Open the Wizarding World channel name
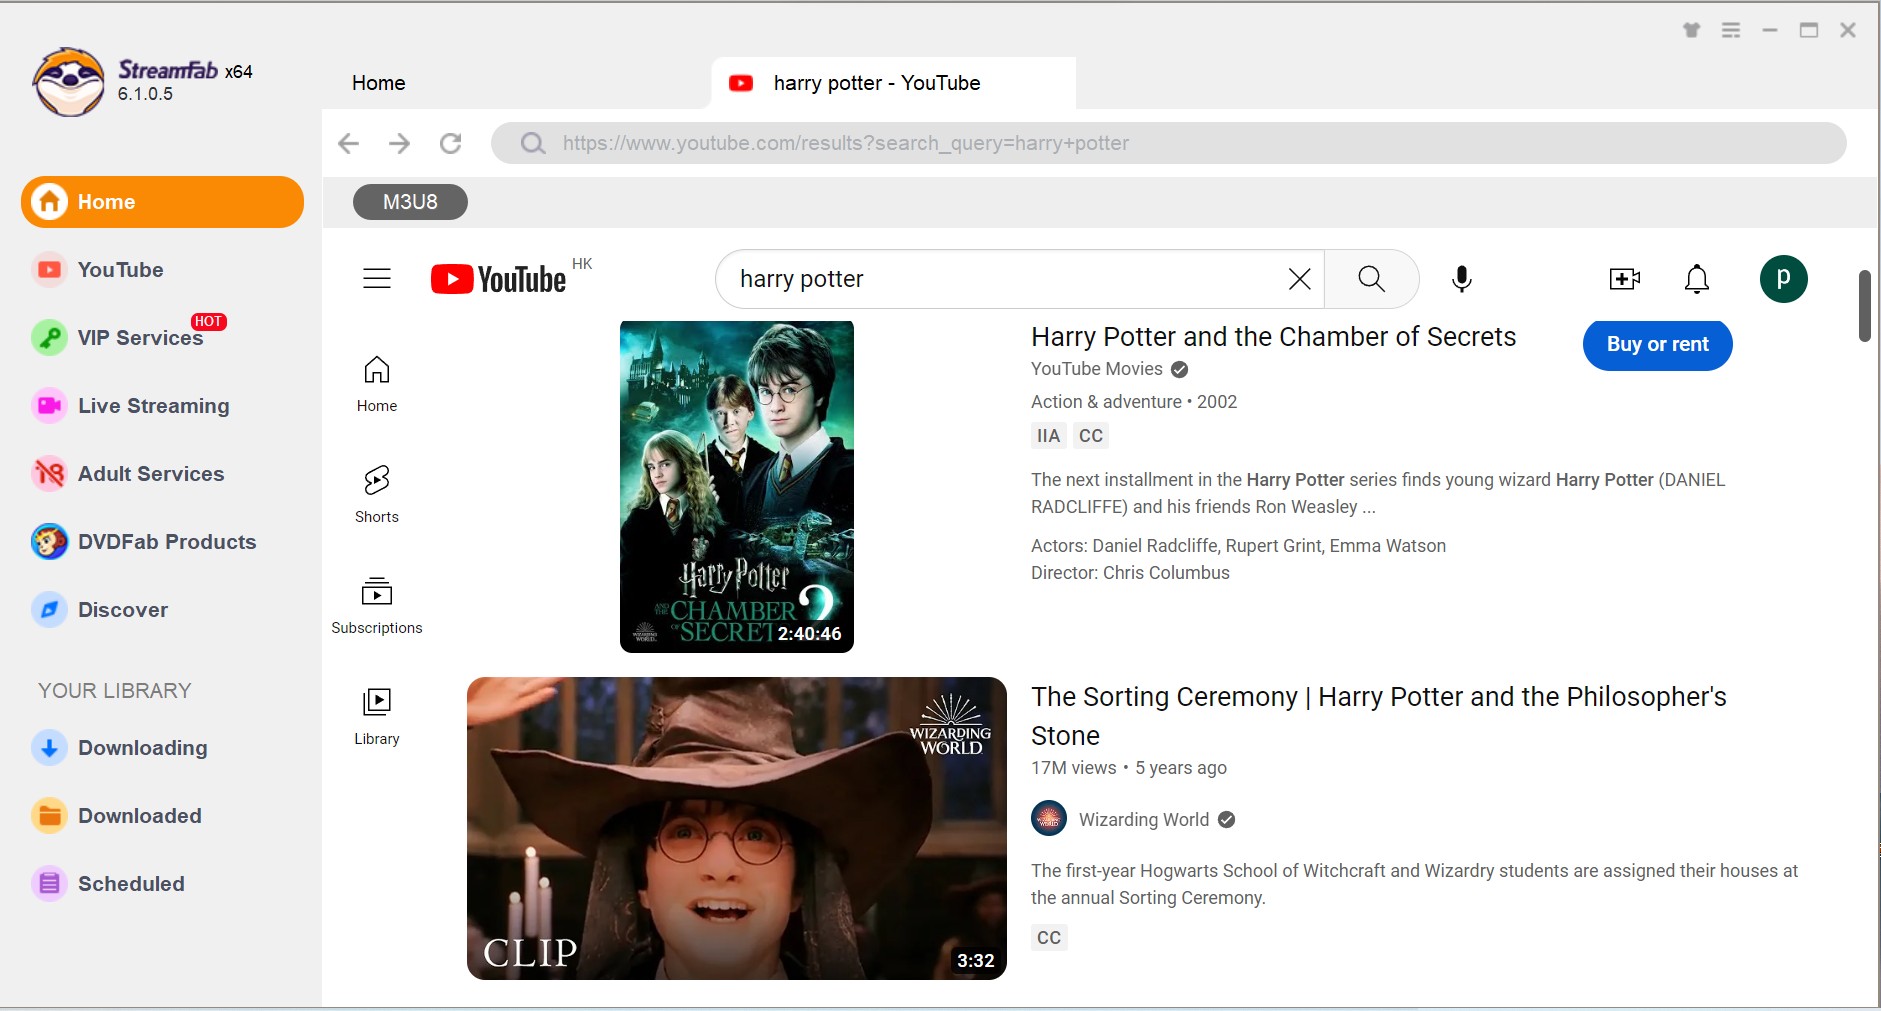This screenshot has height=1011, width=1881. [1144, 820]
